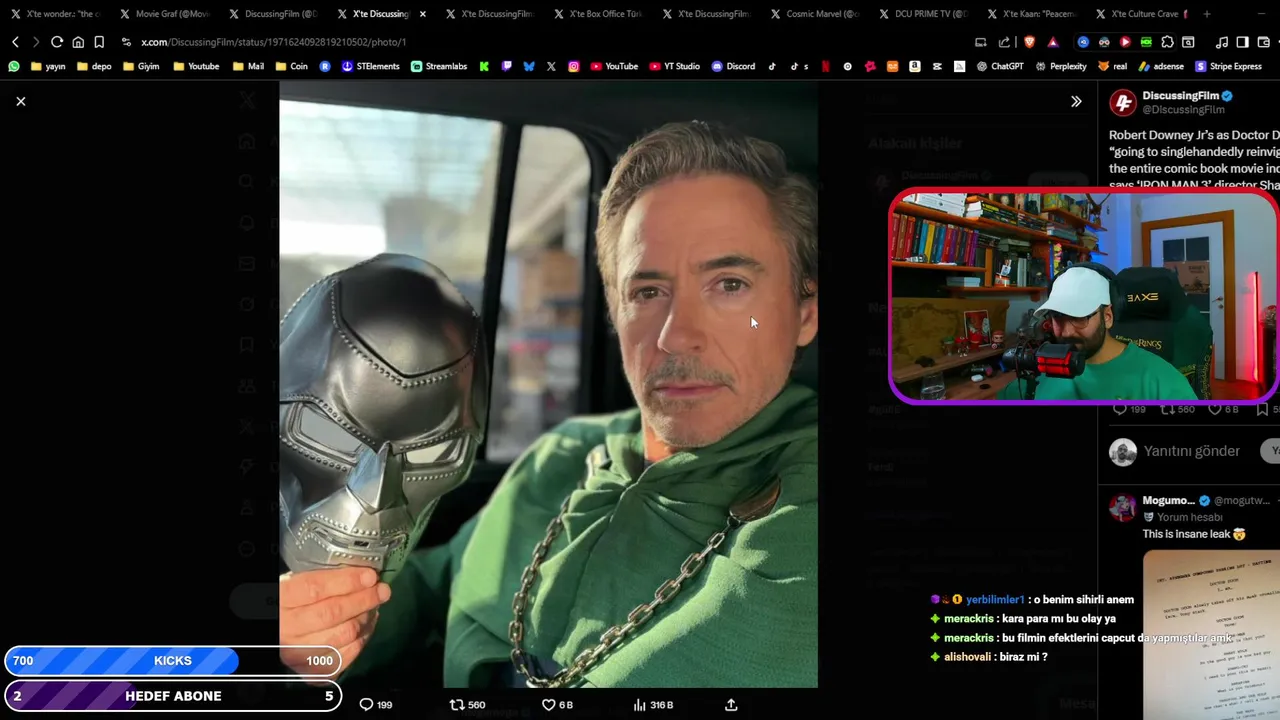Open the Netflix bookmark icon
Image resolution: width=1280 pixels, height=720 pixels.
[x=825, y=66]
